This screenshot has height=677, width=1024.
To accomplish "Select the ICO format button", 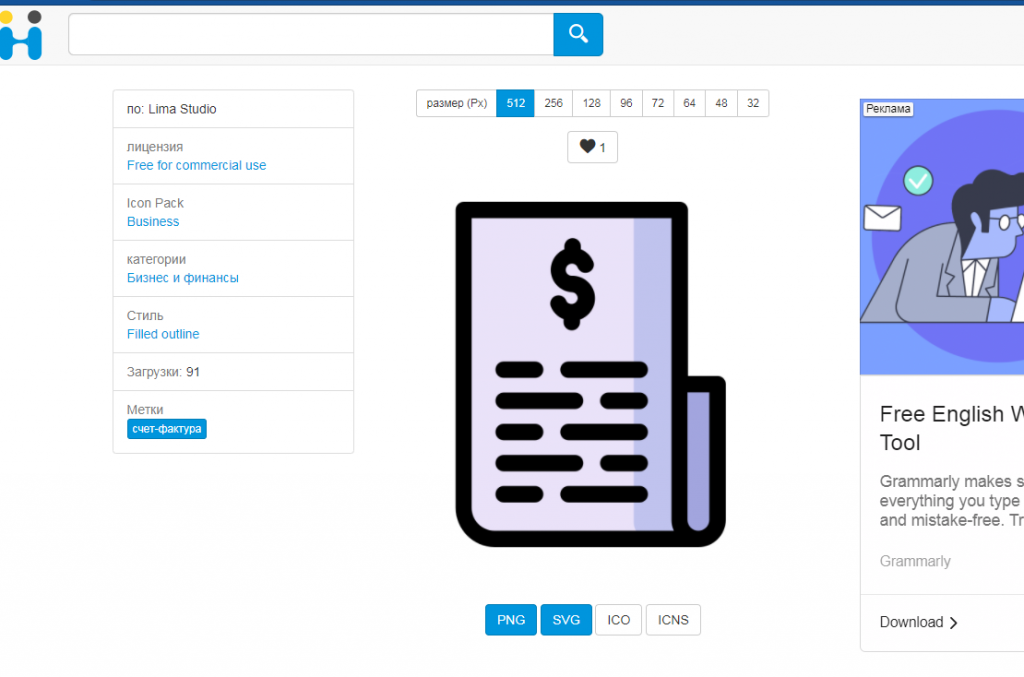I will tap(619, 620).
